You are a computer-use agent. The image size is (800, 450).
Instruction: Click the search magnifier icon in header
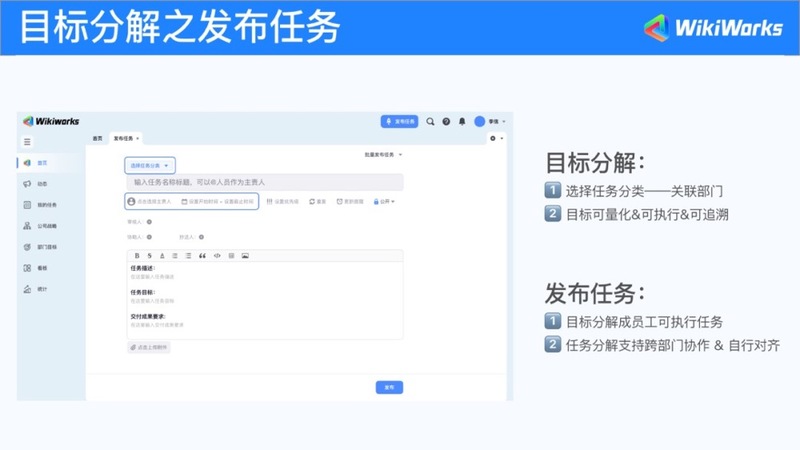click(431, 121)
